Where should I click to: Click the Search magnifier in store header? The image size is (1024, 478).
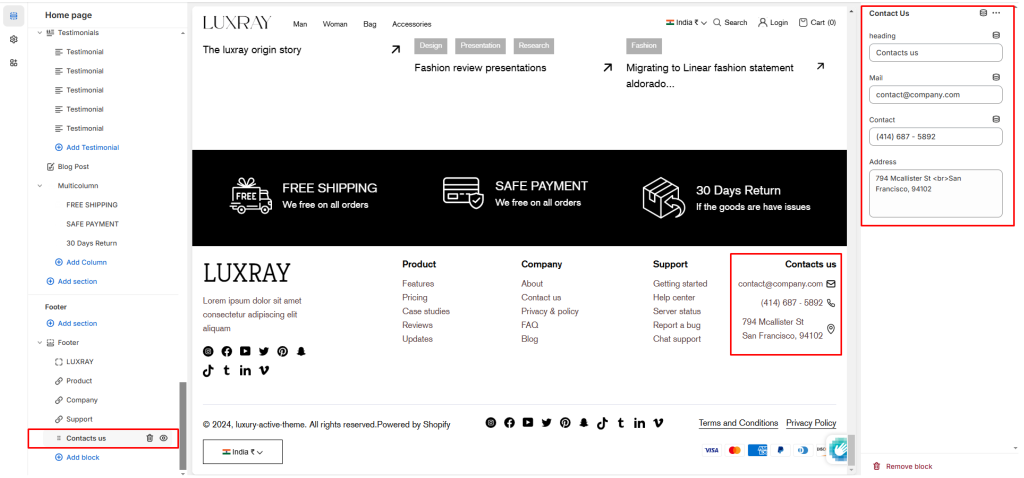[x=717, y=22]
